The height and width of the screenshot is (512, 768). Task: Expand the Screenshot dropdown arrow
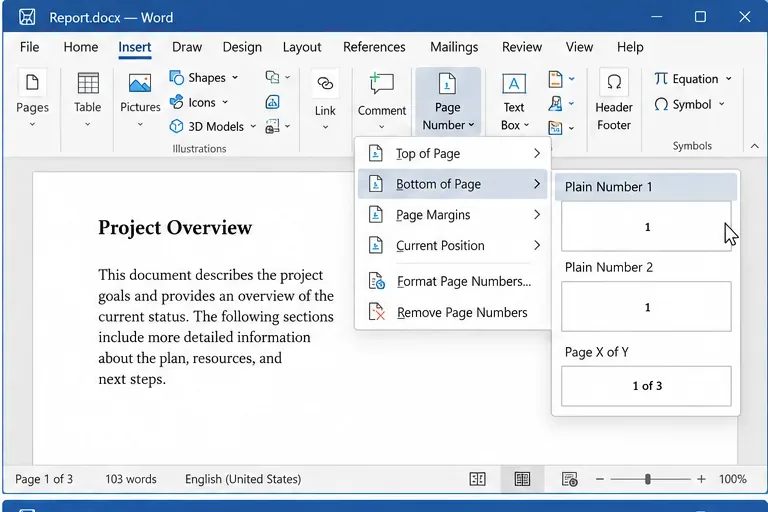(288, 126)
